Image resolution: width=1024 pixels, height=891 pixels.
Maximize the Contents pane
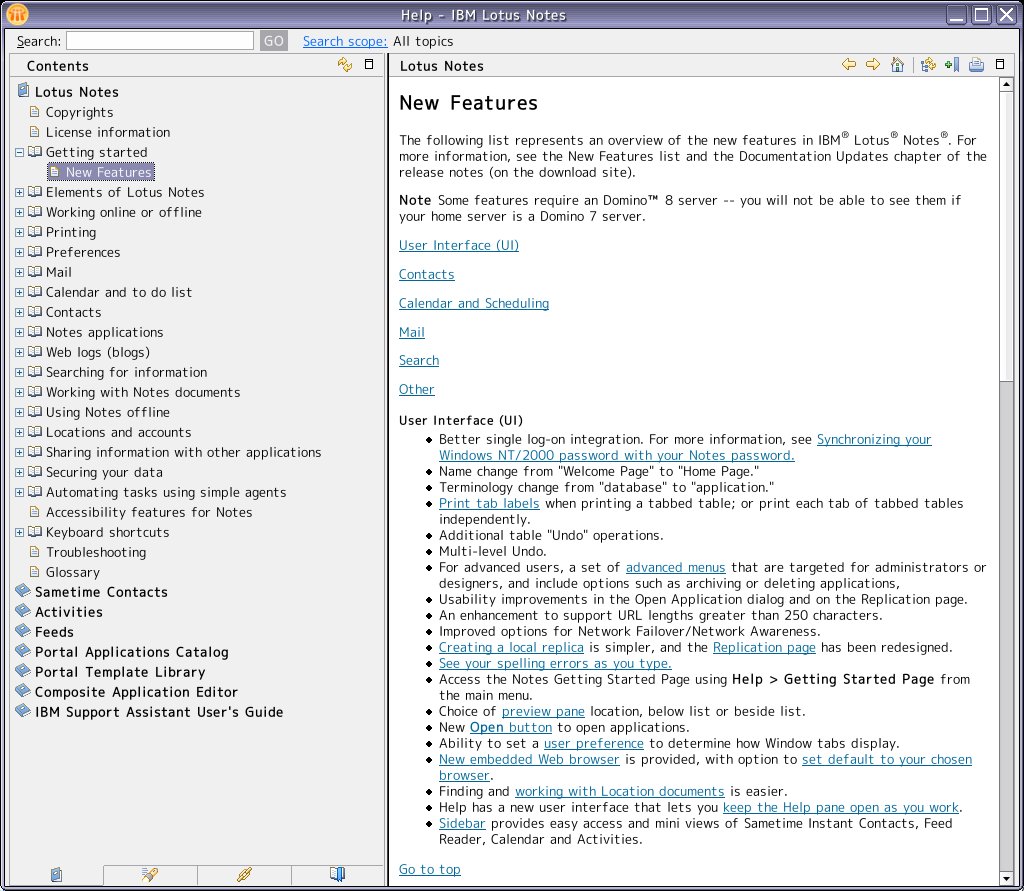(369, 64)
